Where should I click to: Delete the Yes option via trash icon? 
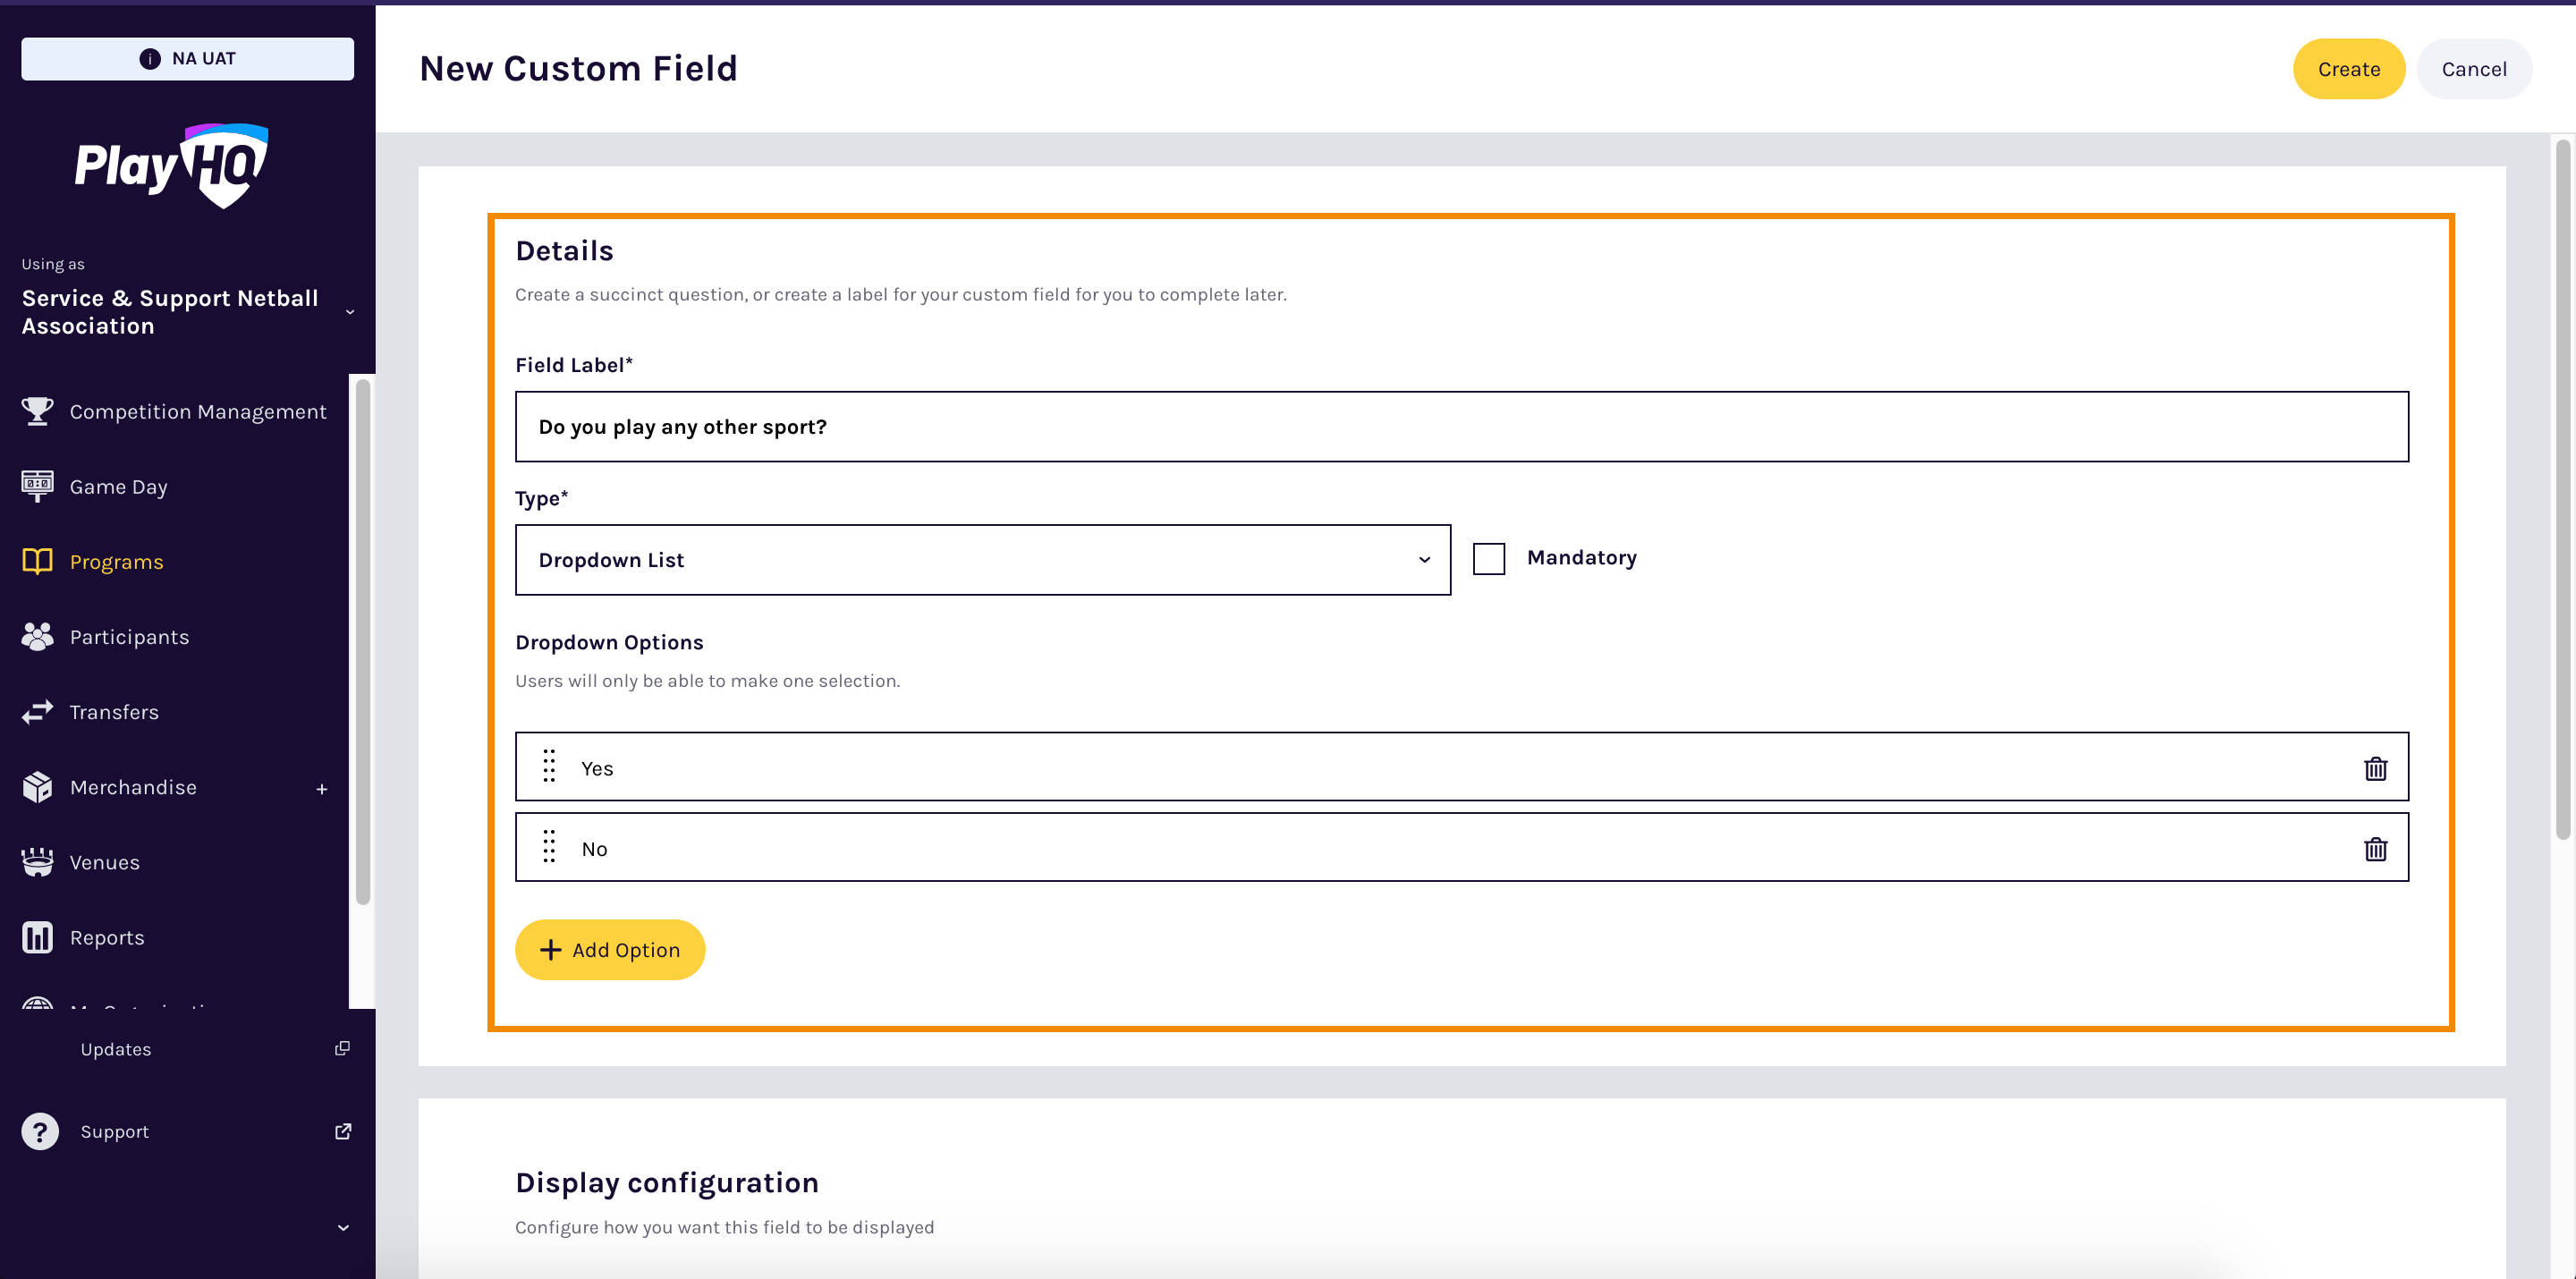coord(2376,768)
